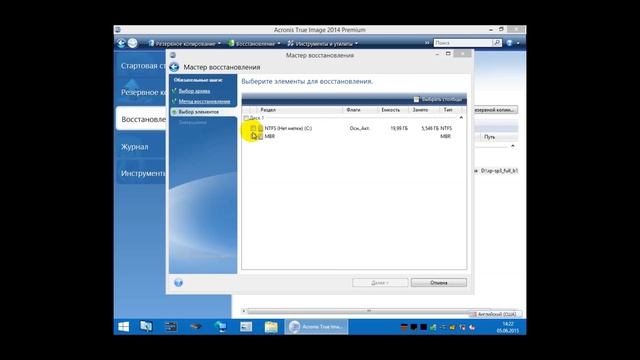Image resolution: width=640 pixels, height=360 pixels.
Task: Click the wizard back arrow icon
Action: coord(174,67)
